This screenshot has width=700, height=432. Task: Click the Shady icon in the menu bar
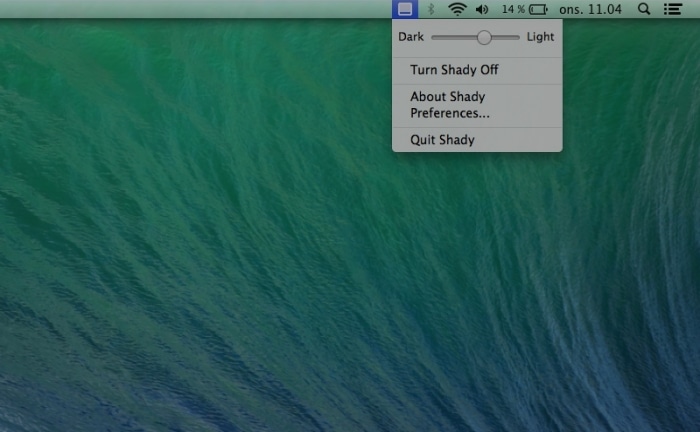403,9
